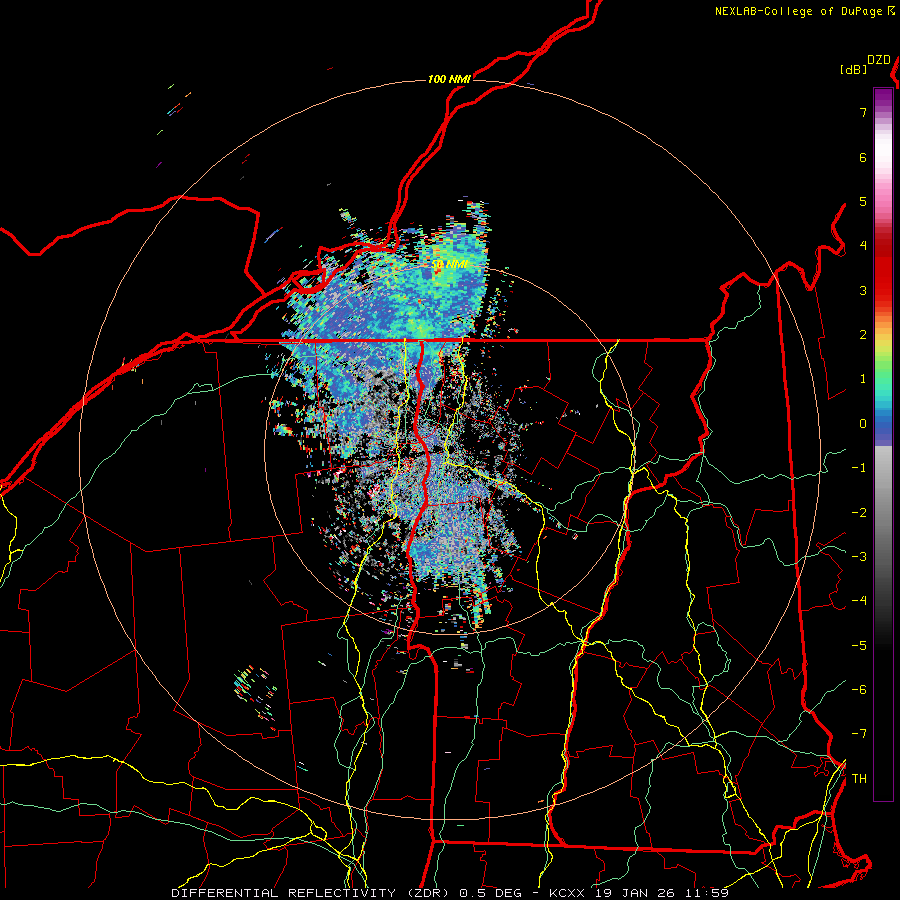This screenshot has height=900, width=900.
Task: Select the -5 value on the scale
Action: coord(859,646)
